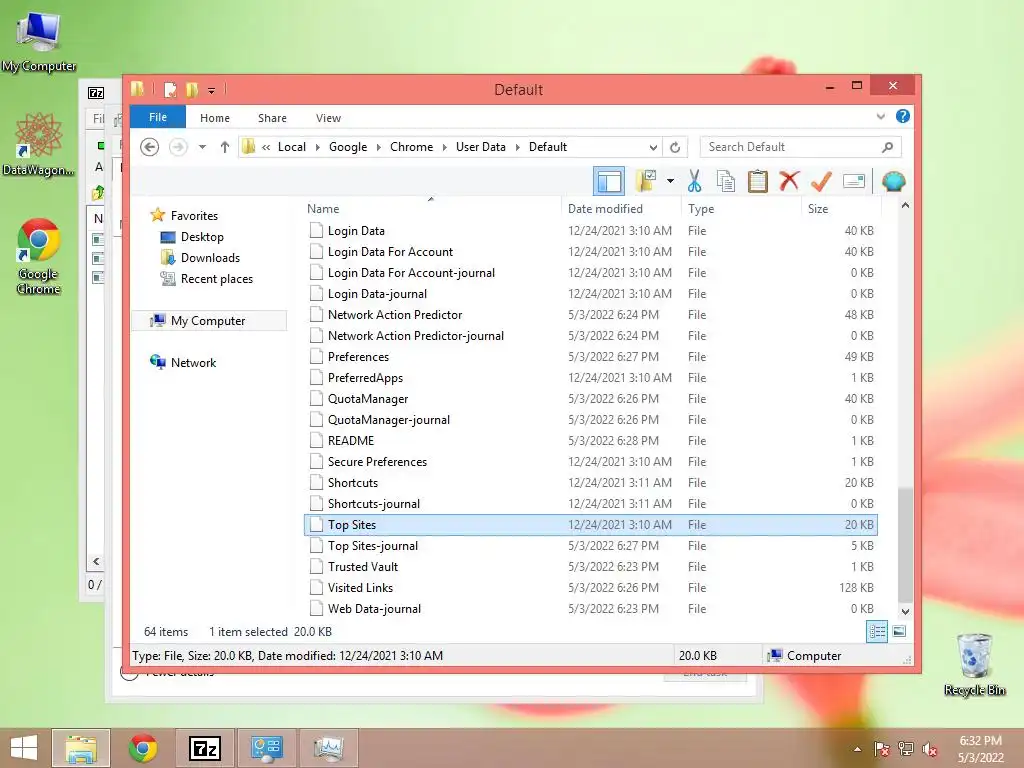The width and height of the screenshot is (1024, 768).
Task: Show hidden breadcrumb path with double chevron
Action: click(x=266, y=147)
